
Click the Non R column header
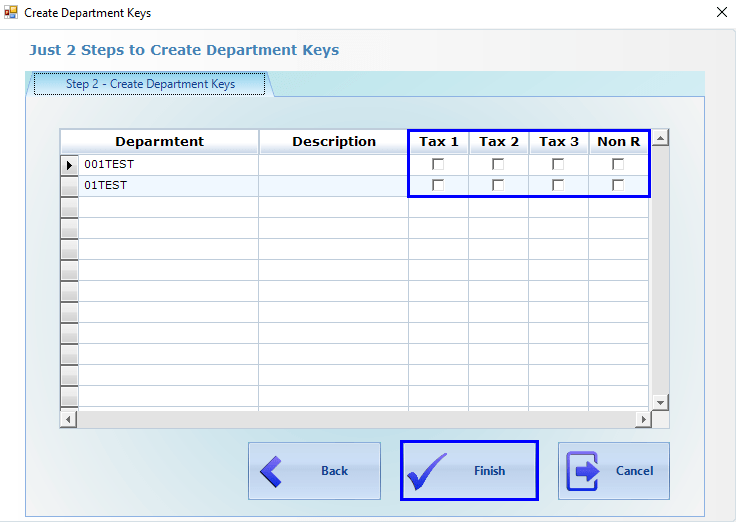(619, 142)
